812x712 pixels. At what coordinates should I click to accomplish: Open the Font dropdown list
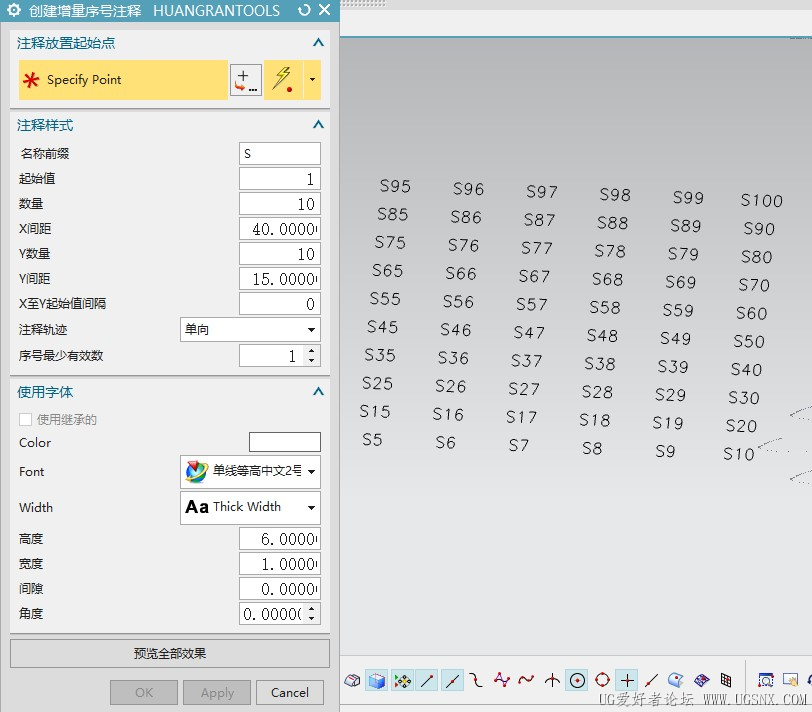[250, 471]
